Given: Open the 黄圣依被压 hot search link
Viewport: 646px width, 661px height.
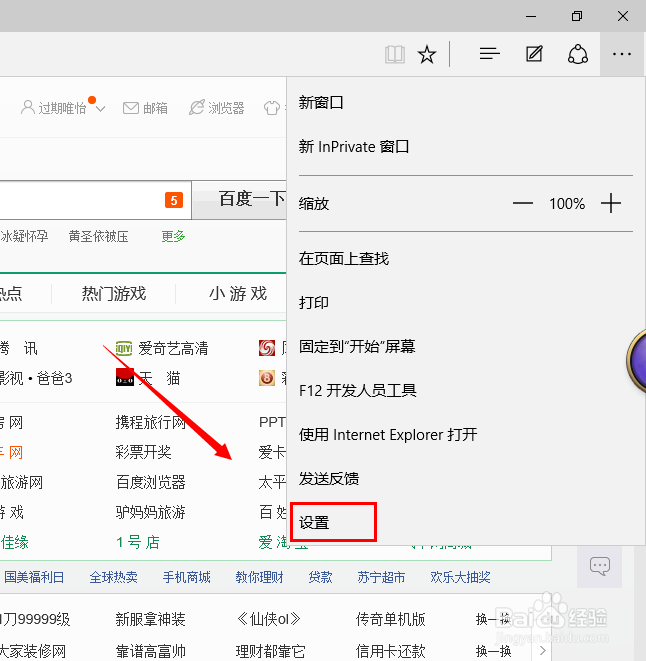Looking at the screenshot, I should 99,236.
